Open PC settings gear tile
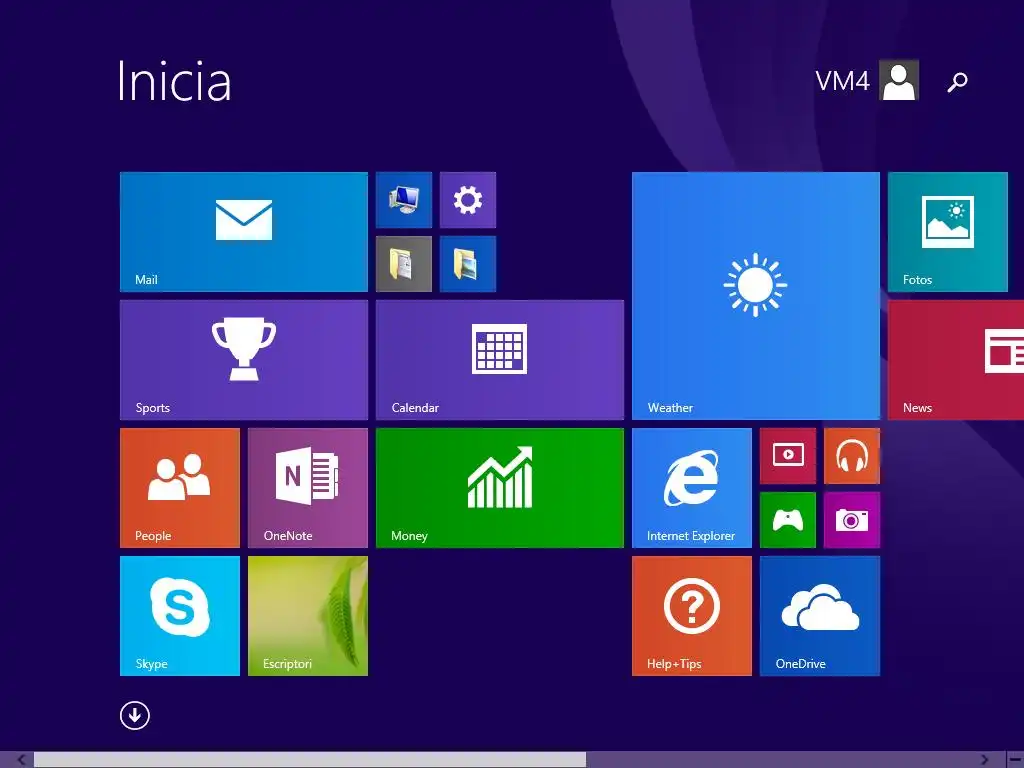 (x=468, y=200)
